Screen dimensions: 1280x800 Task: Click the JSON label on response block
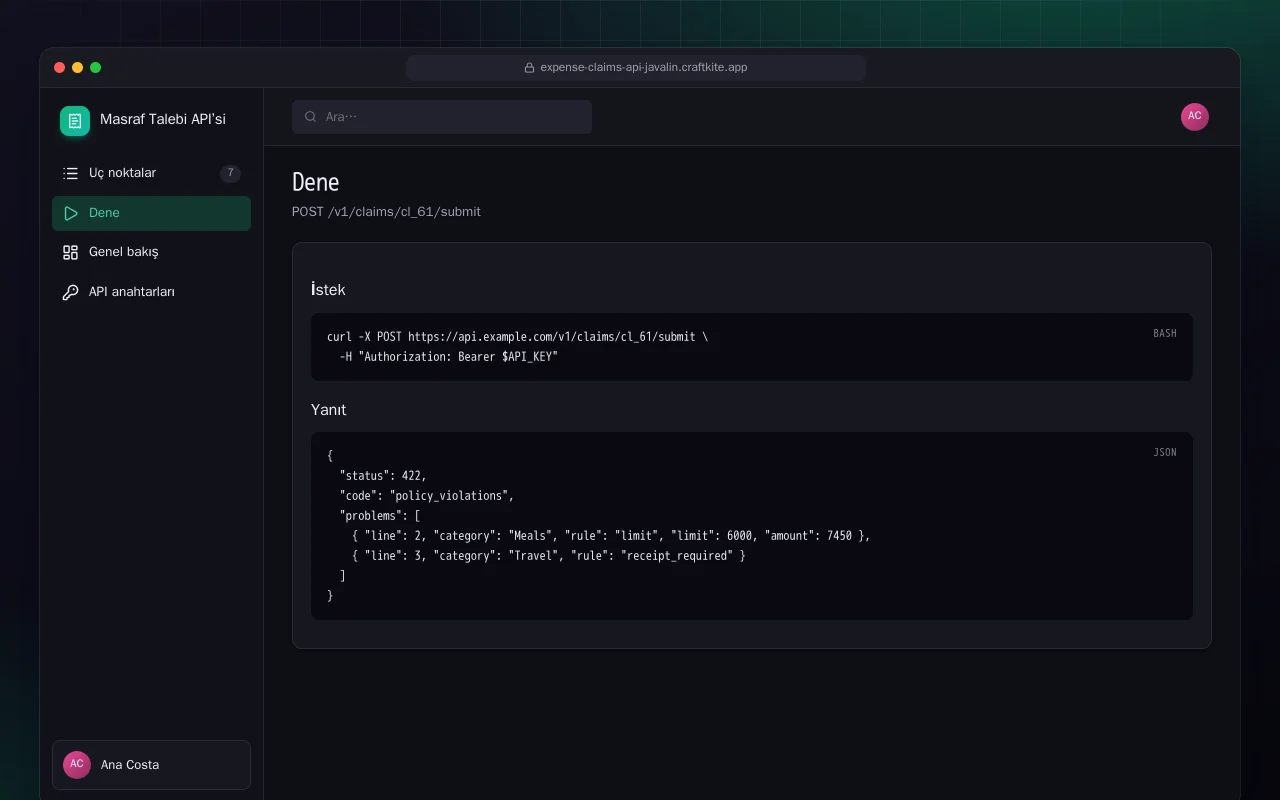pos(1165,453)
